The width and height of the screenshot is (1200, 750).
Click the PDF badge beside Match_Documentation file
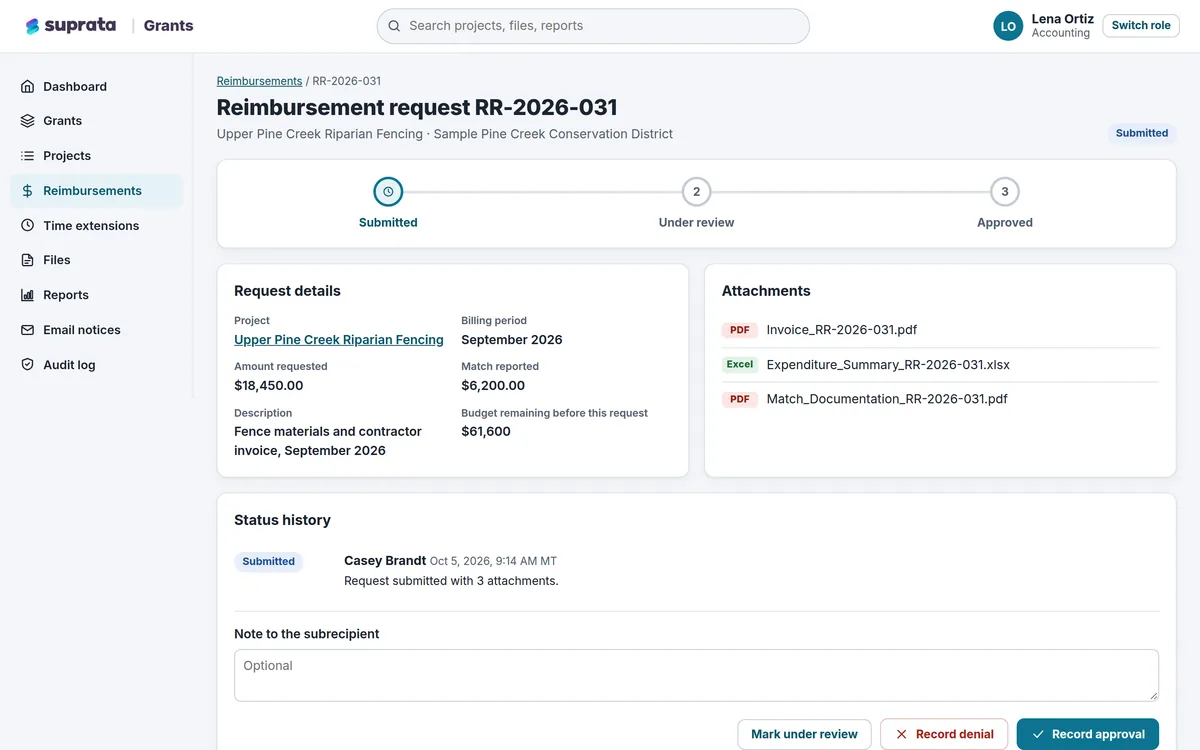pyautogui.click(x=740, y=399)
